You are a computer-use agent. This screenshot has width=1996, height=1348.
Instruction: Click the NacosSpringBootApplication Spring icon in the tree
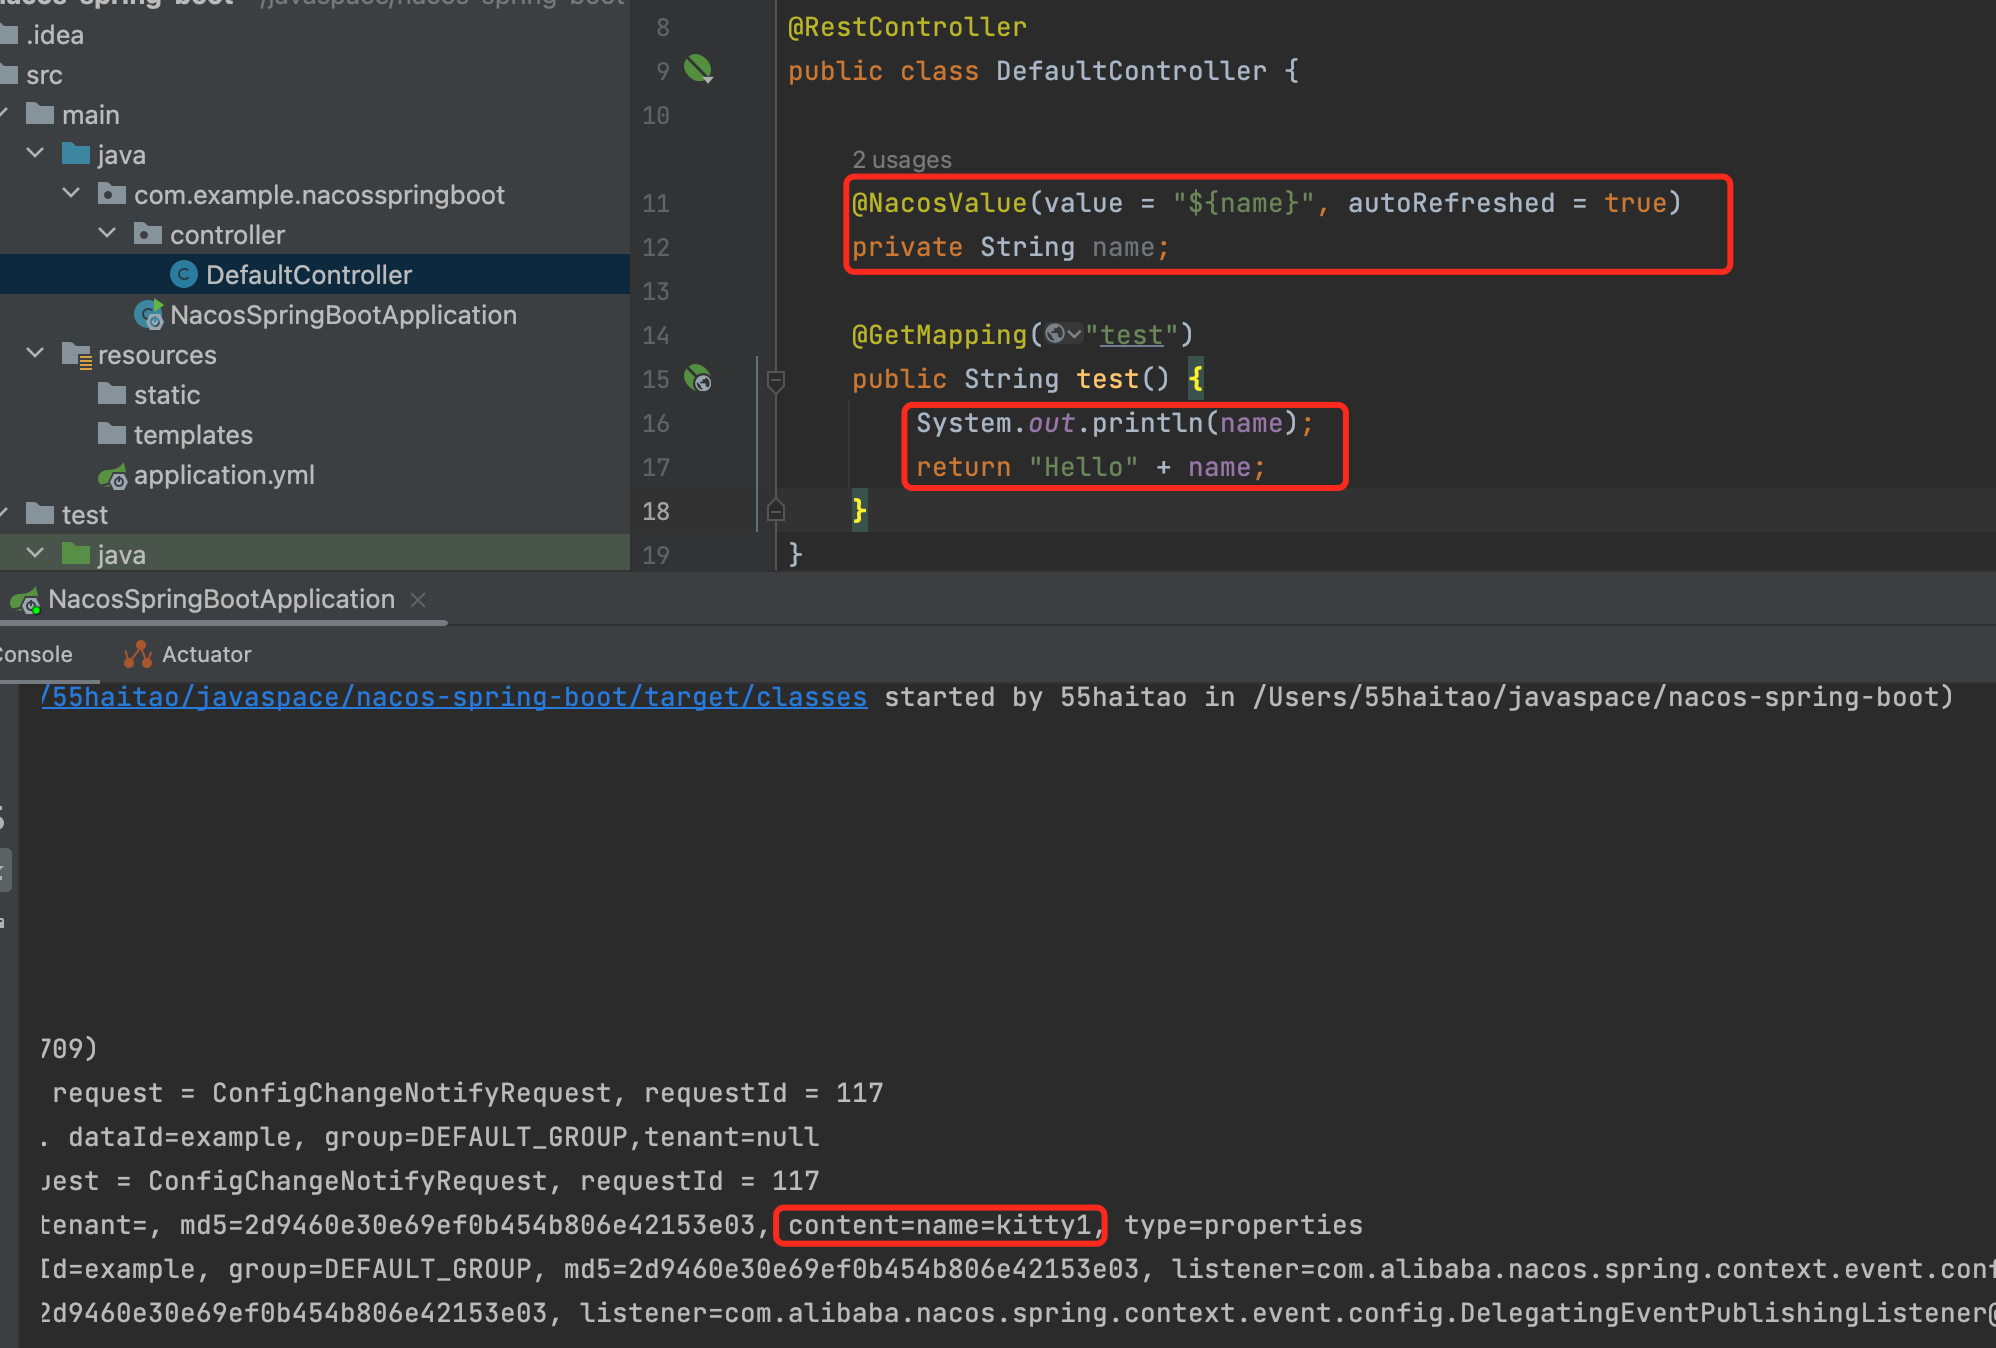tap(149, 314)
